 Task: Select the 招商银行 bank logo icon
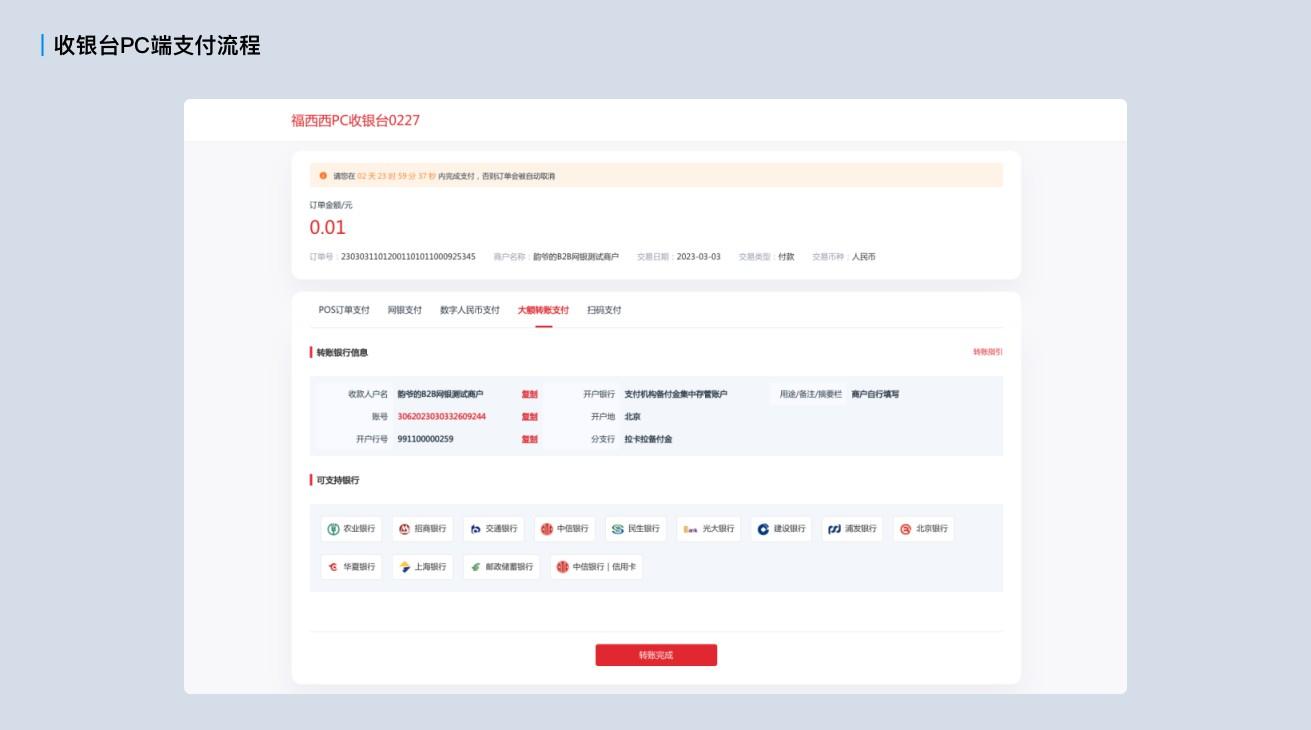point(405,529)
